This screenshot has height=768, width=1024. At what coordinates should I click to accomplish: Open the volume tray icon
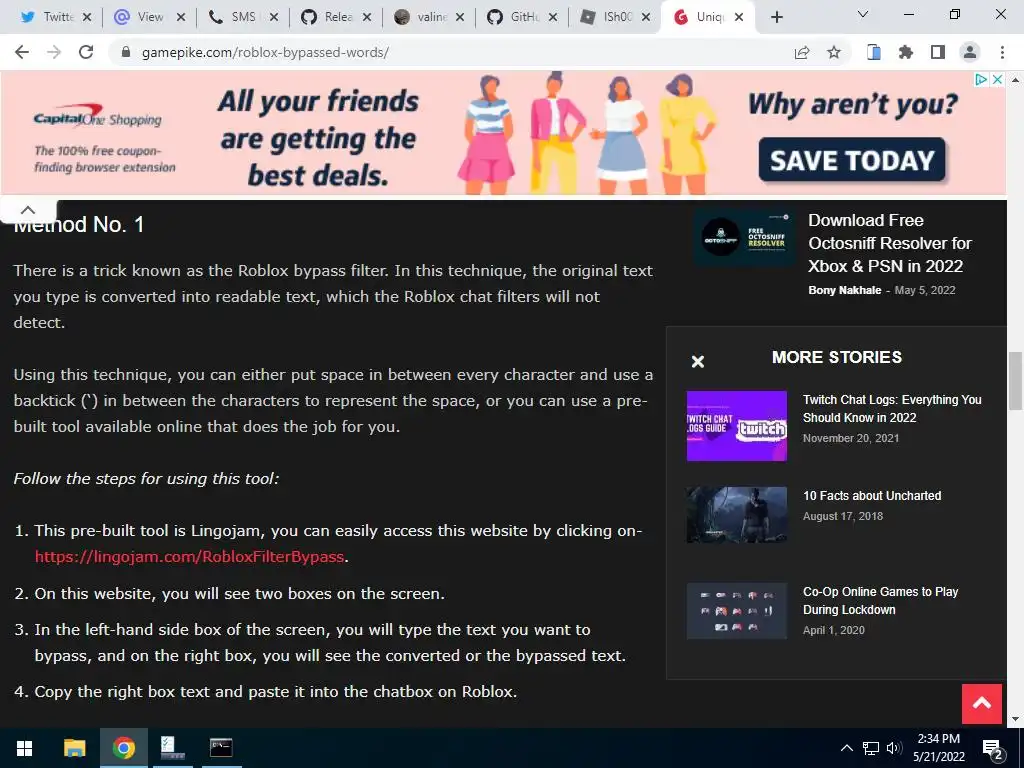pyautogui.click(x=894, y=748)
